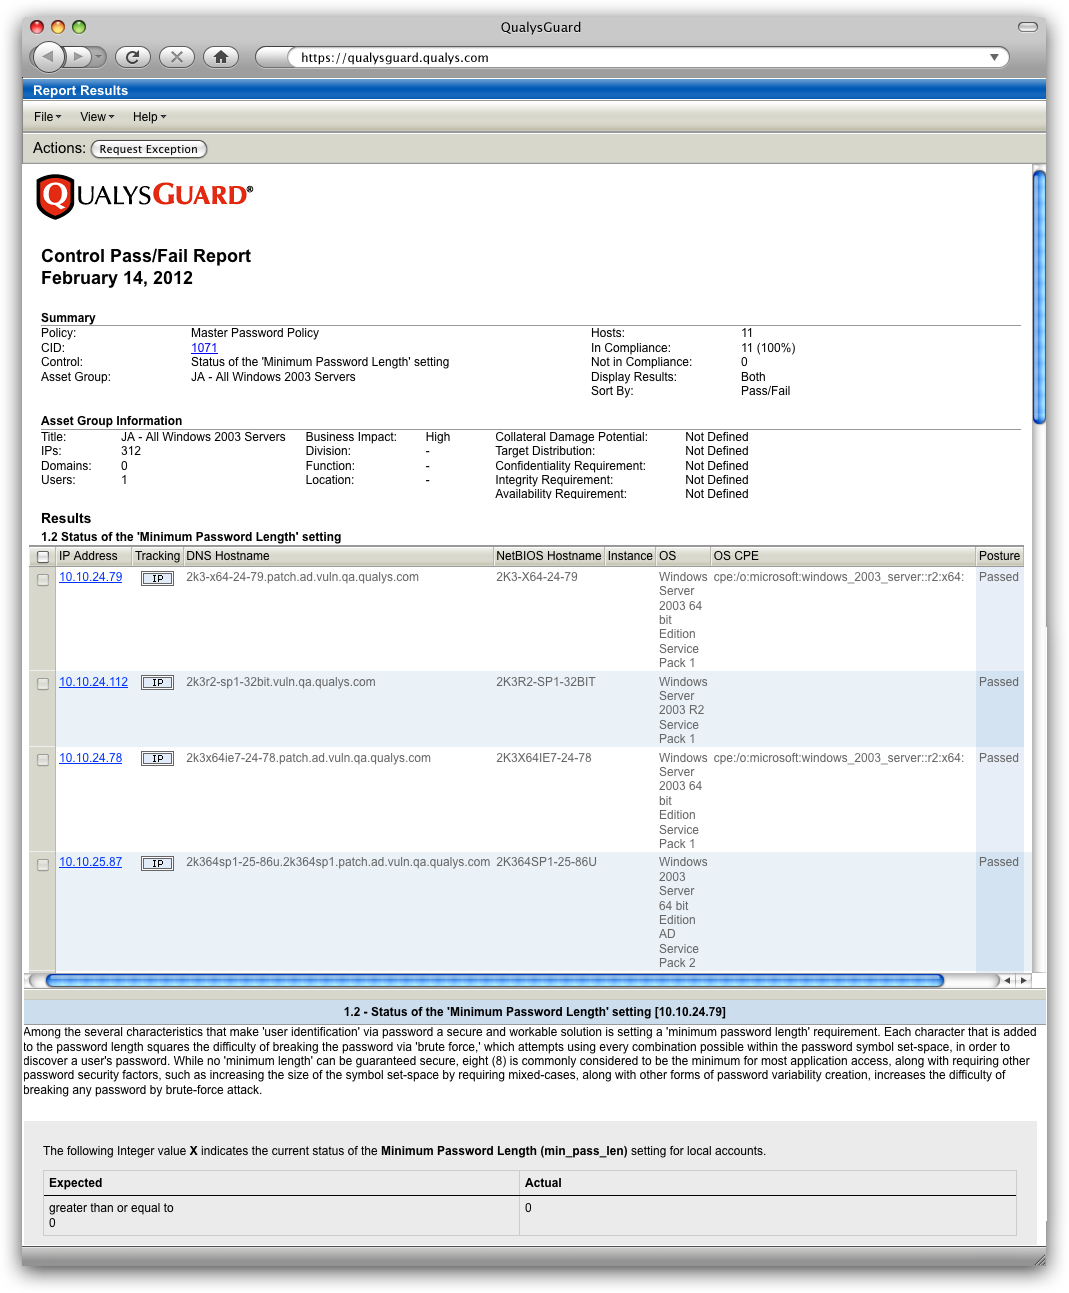Click the horizontal scrollbar left arrow

click(1007, 981)
